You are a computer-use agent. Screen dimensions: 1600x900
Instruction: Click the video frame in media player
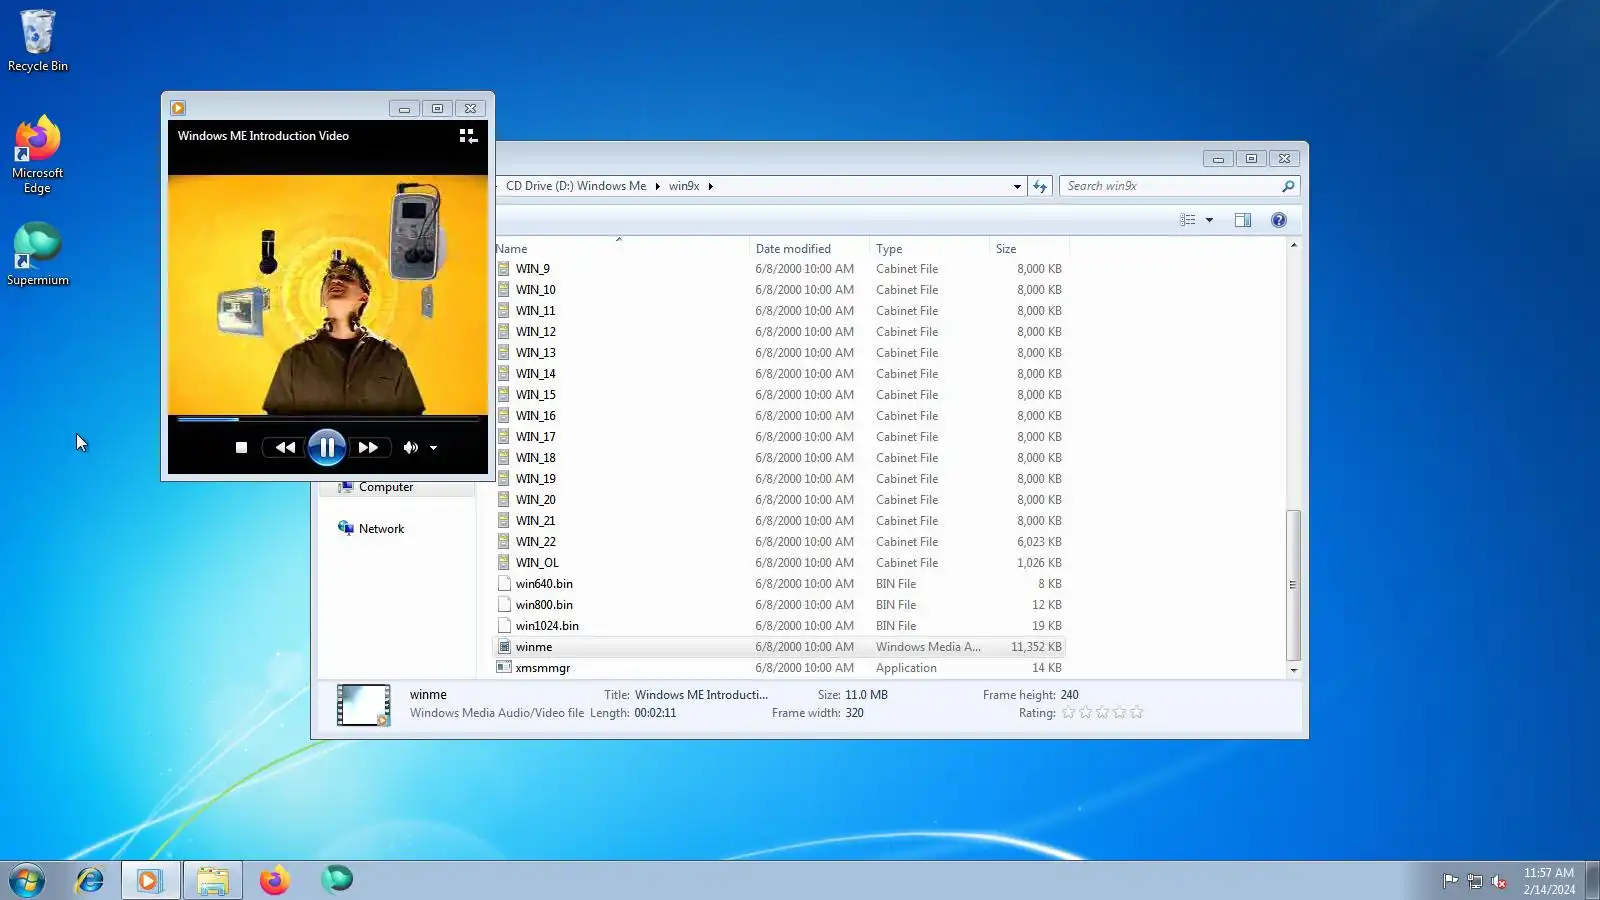coord(328,295)
